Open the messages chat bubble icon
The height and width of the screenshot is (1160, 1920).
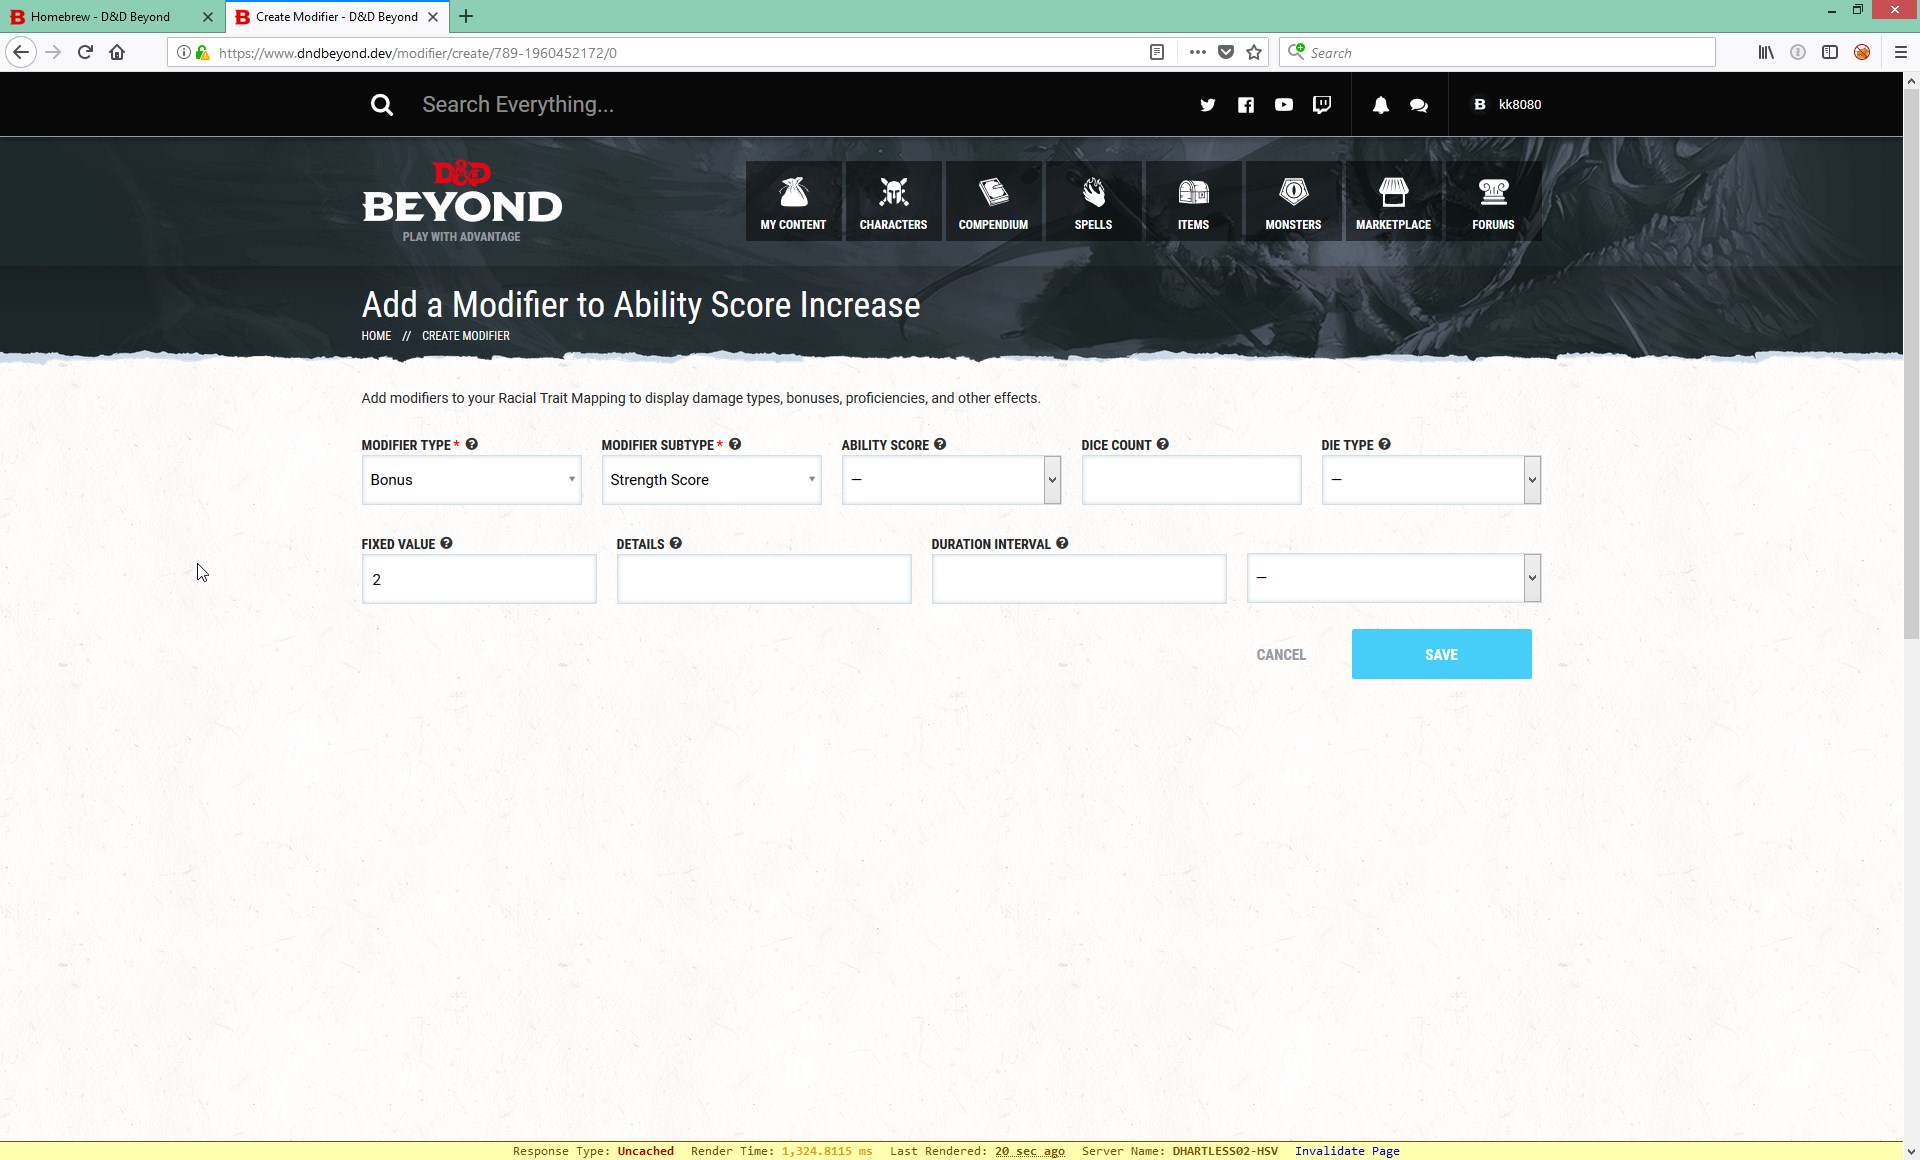click(1418, 105)
